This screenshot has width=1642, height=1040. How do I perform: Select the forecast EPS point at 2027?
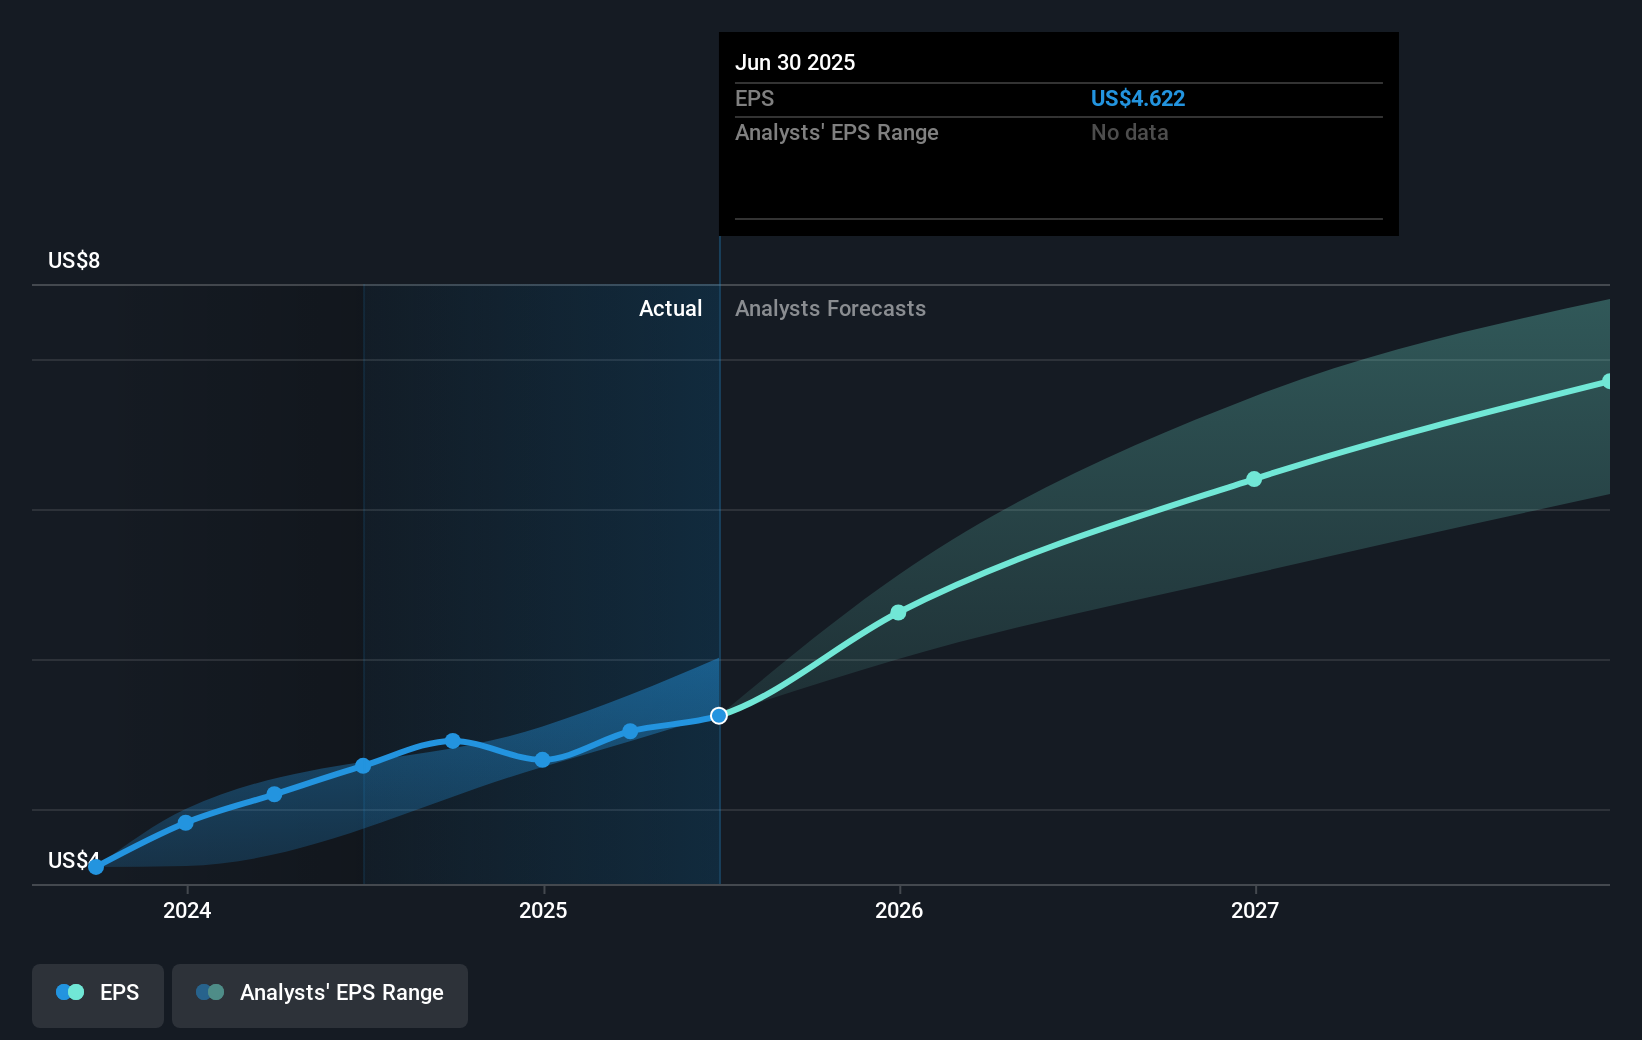[1254, 480]
